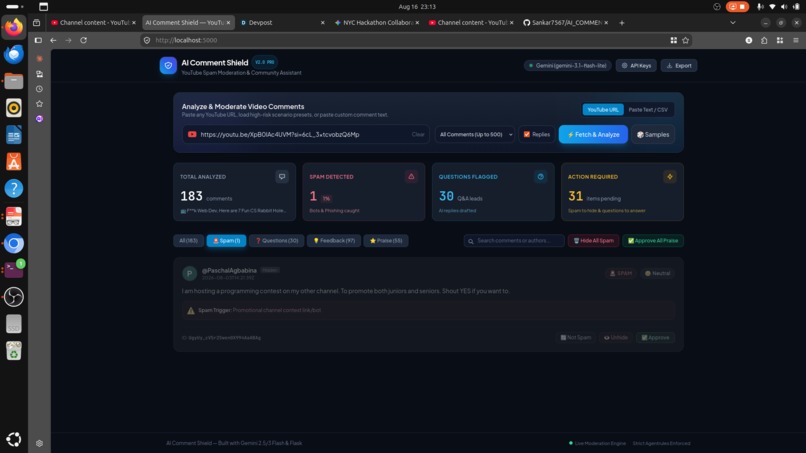The width and height of the screenshot is (806, 453).
Task: Export the moderation results
Action: [679, 66]
